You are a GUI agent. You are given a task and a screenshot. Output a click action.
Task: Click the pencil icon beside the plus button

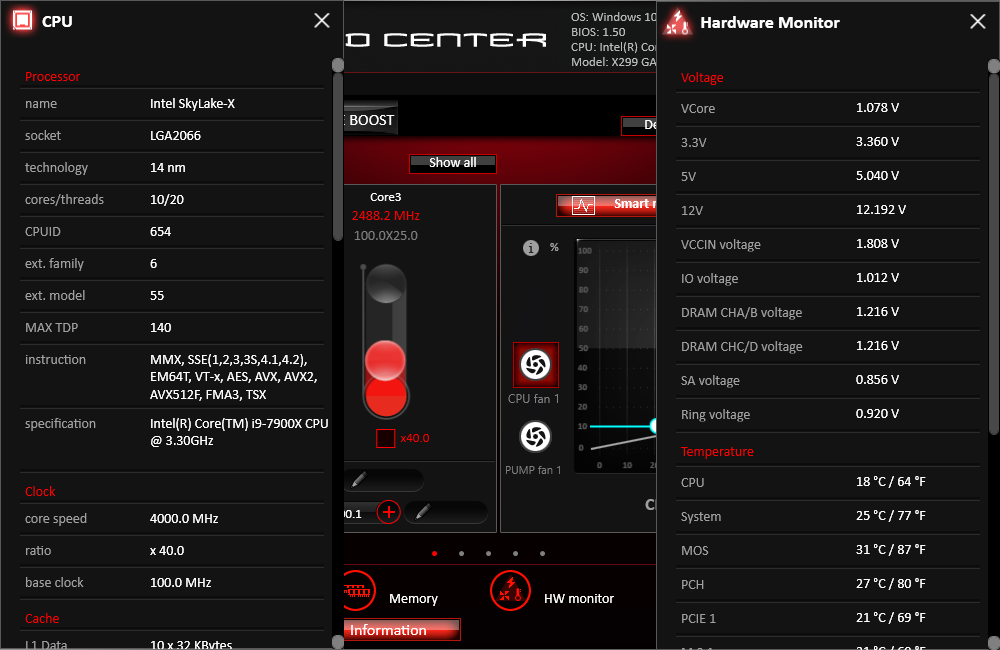(x=423, y=512)
